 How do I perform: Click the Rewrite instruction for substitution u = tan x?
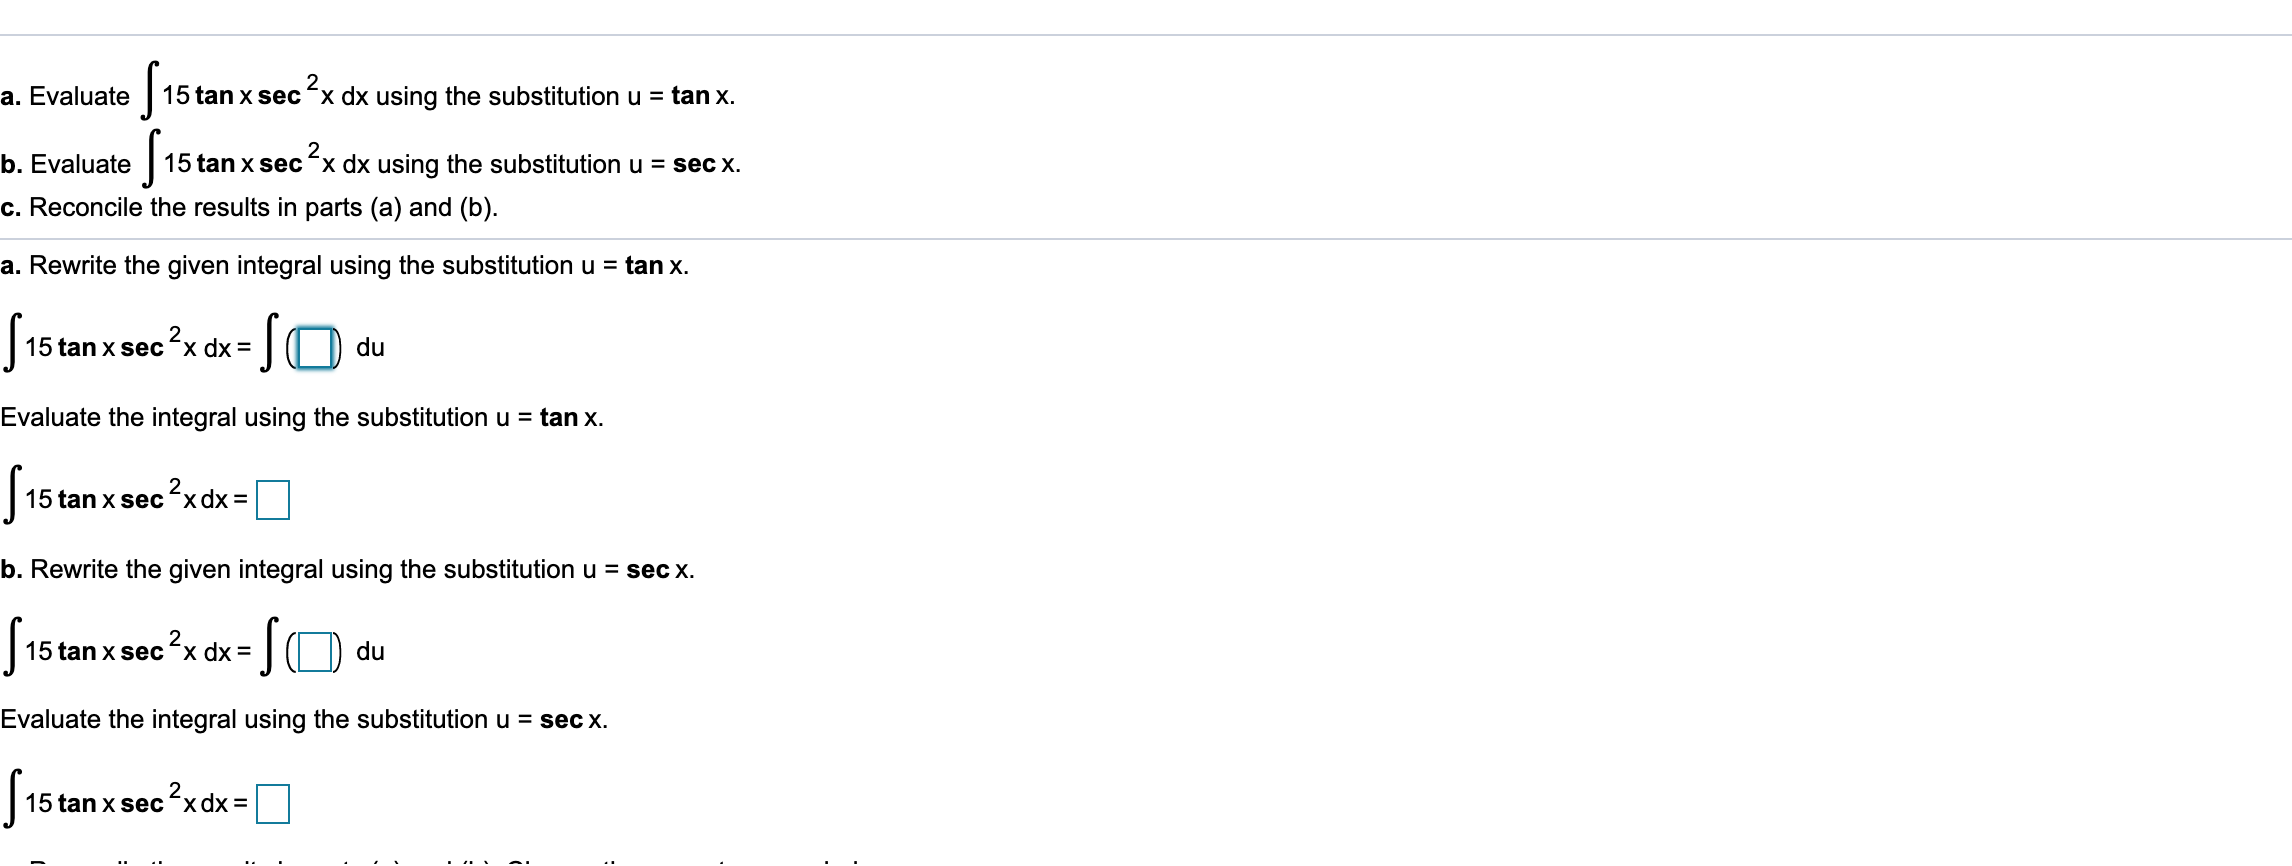point(345,266)
